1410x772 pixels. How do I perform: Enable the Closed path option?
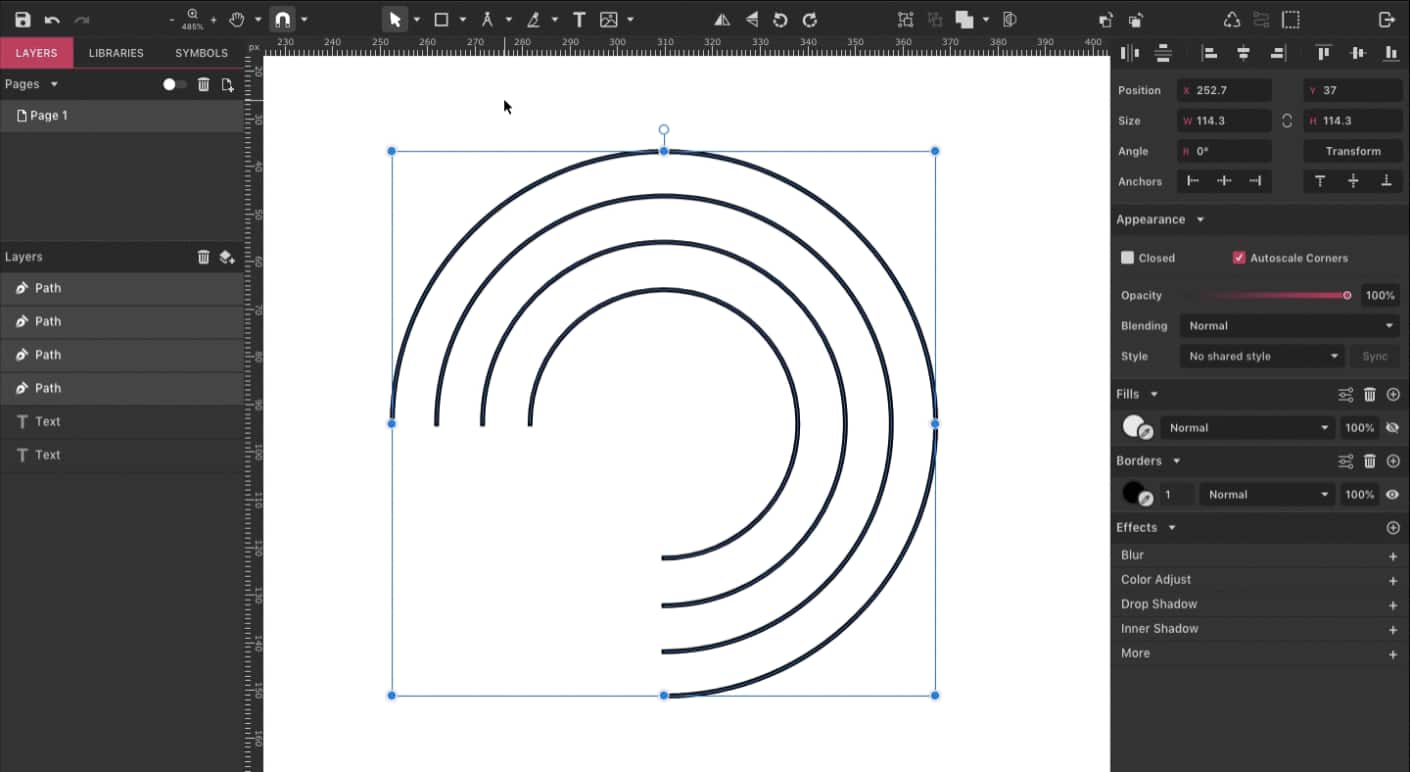point(1127,257)
